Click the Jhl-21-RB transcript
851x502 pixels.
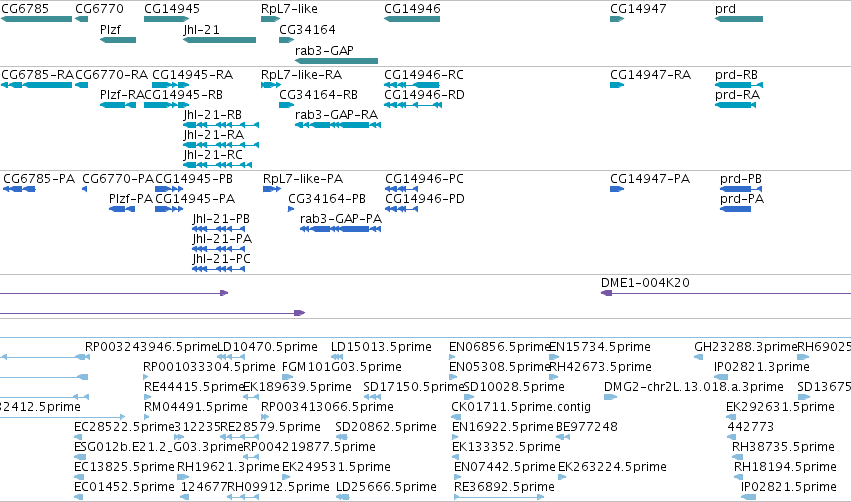[x=221, y=125]
